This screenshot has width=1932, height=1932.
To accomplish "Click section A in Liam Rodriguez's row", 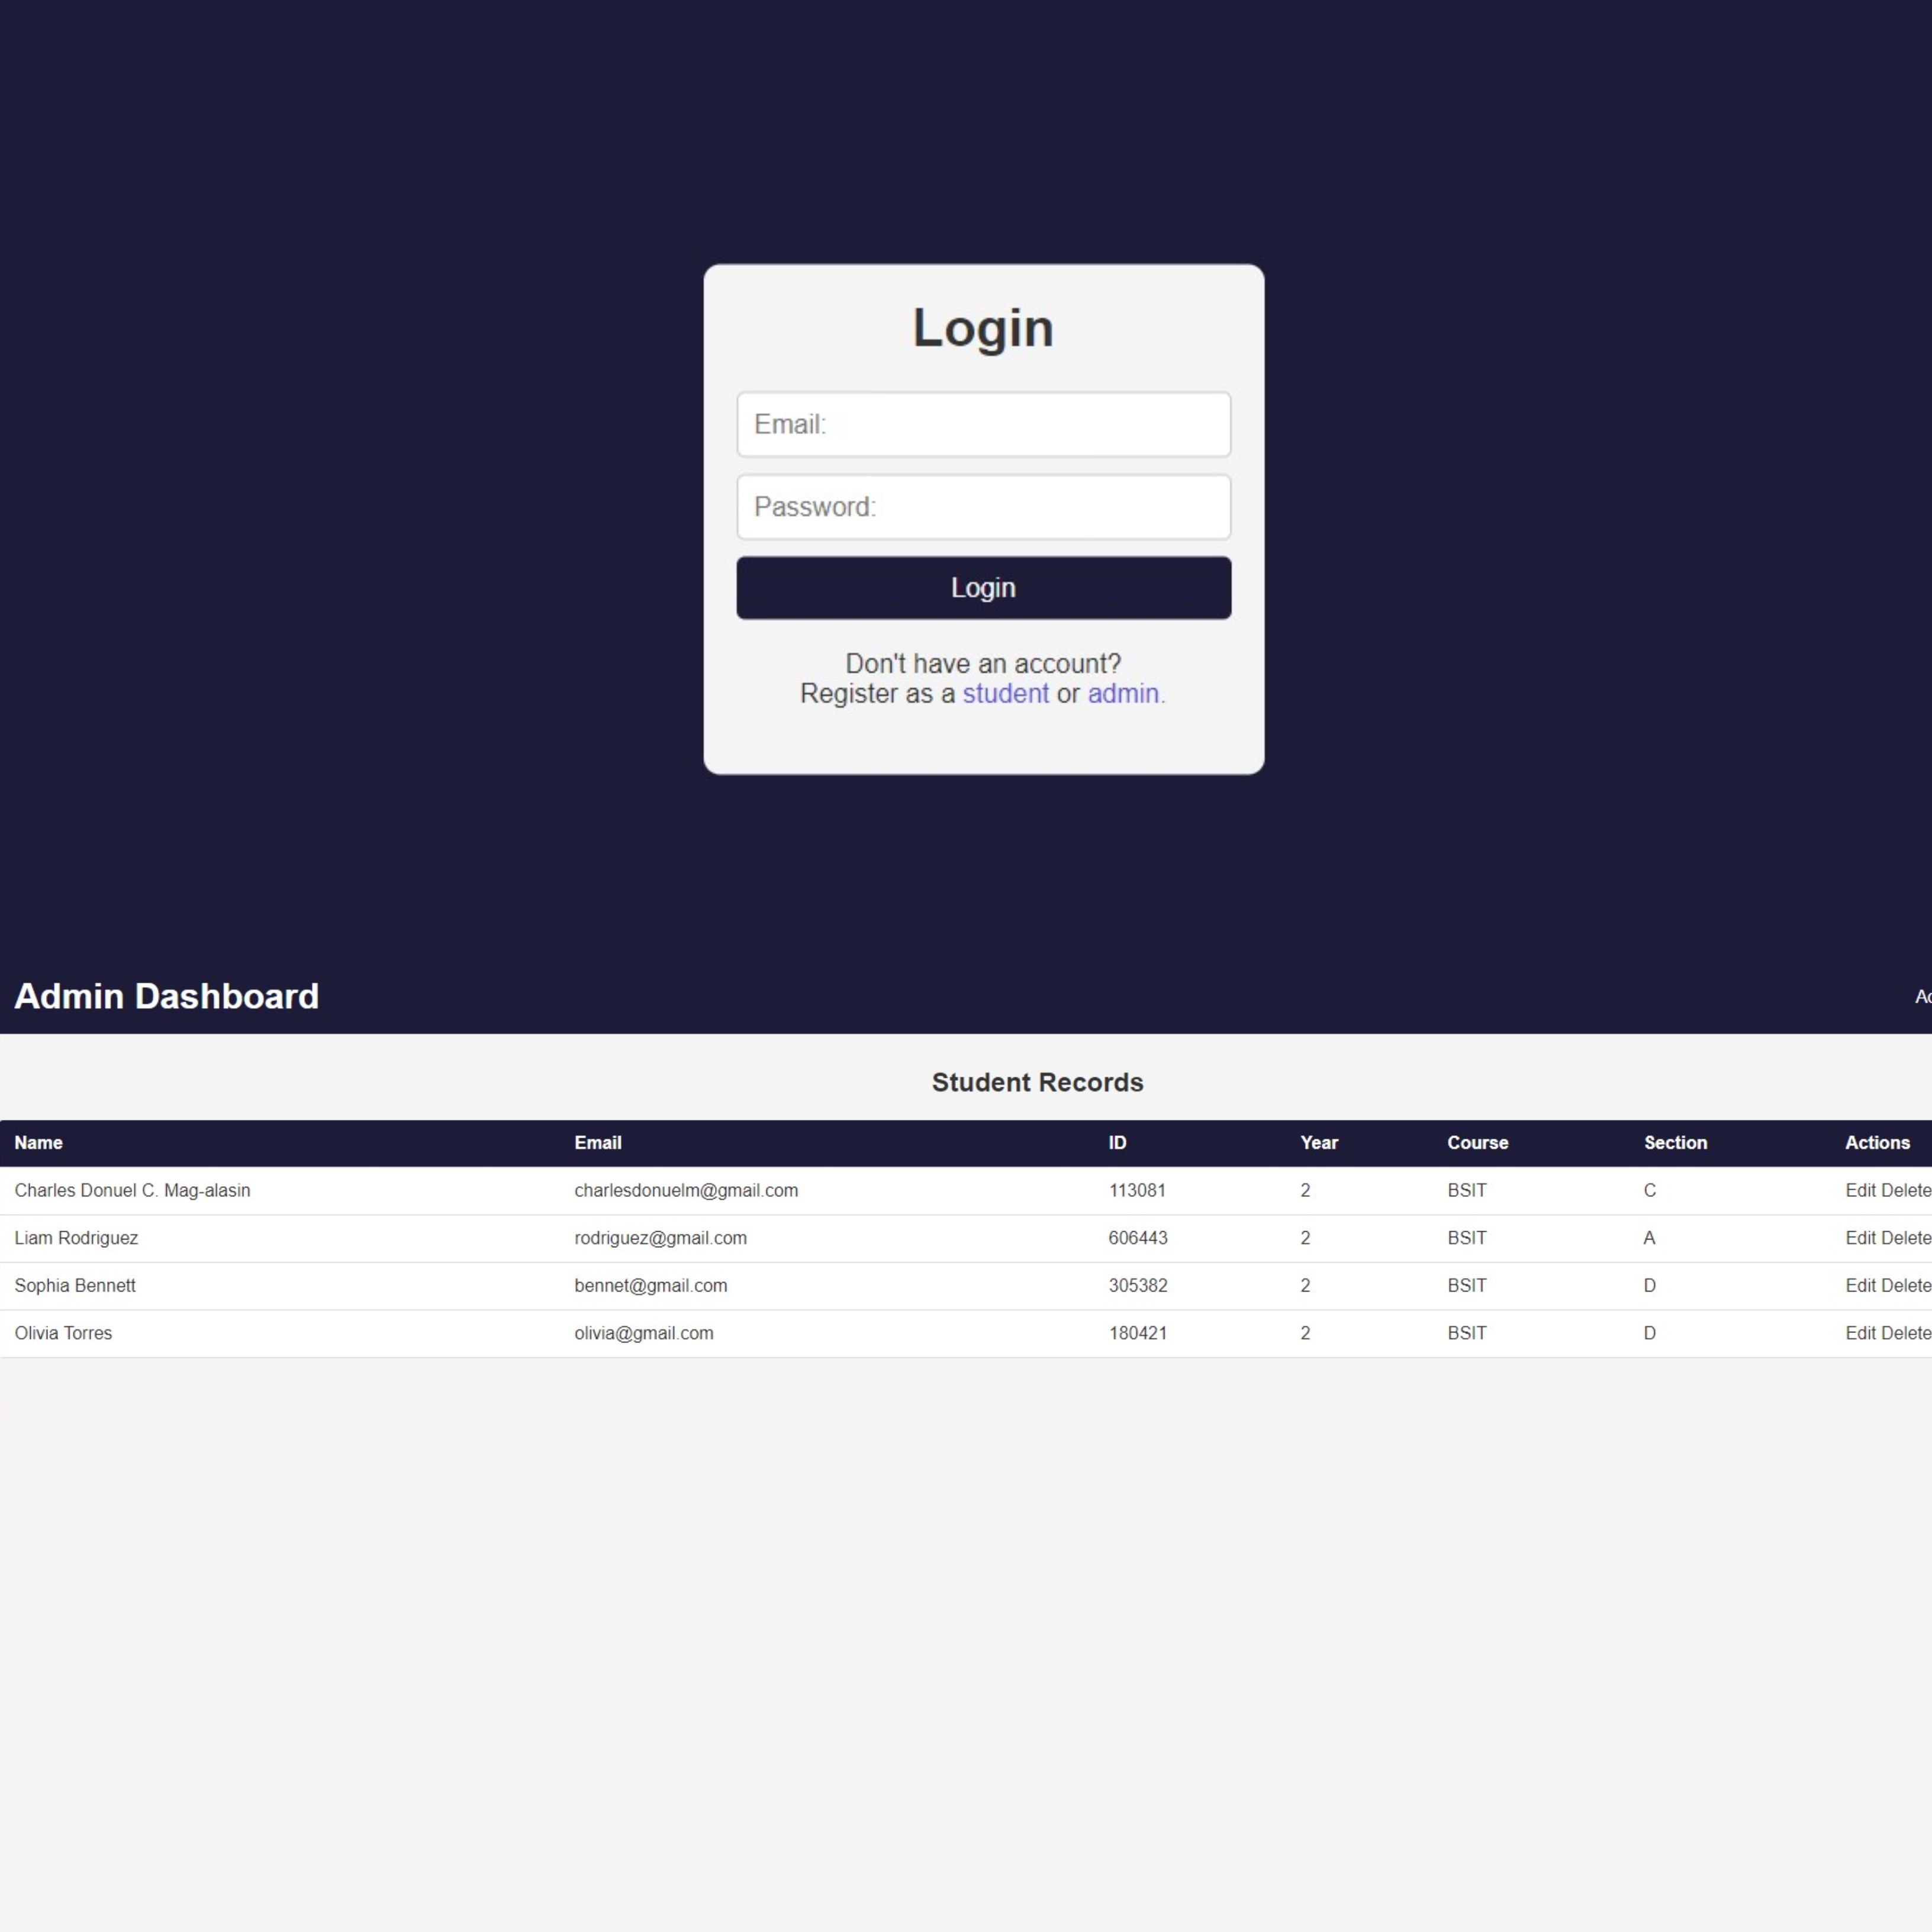I will [1649, 1238].
